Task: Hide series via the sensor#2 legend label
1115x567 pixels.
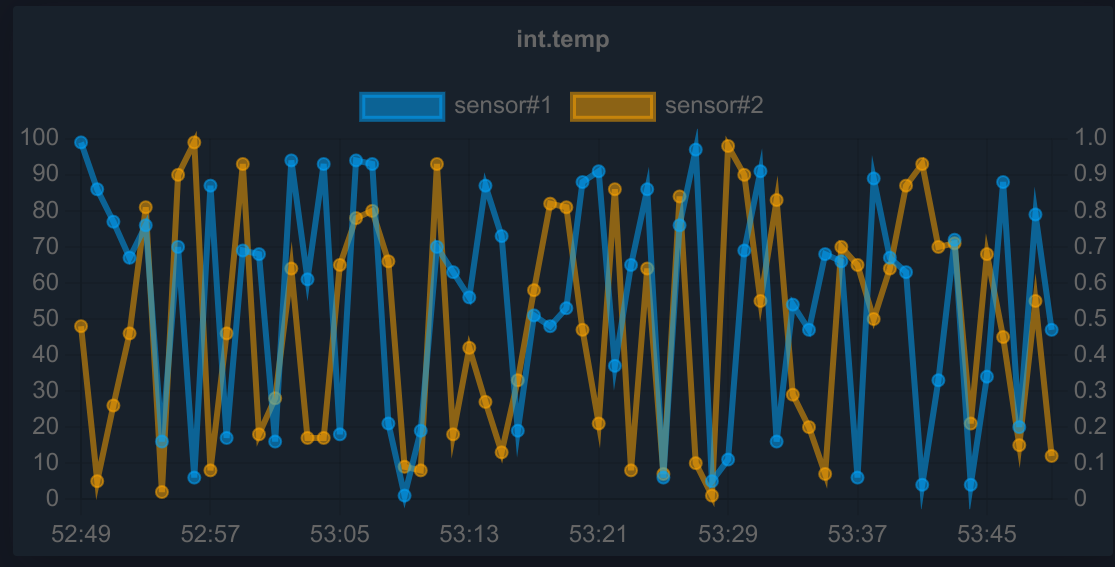Action: point(714,105)
